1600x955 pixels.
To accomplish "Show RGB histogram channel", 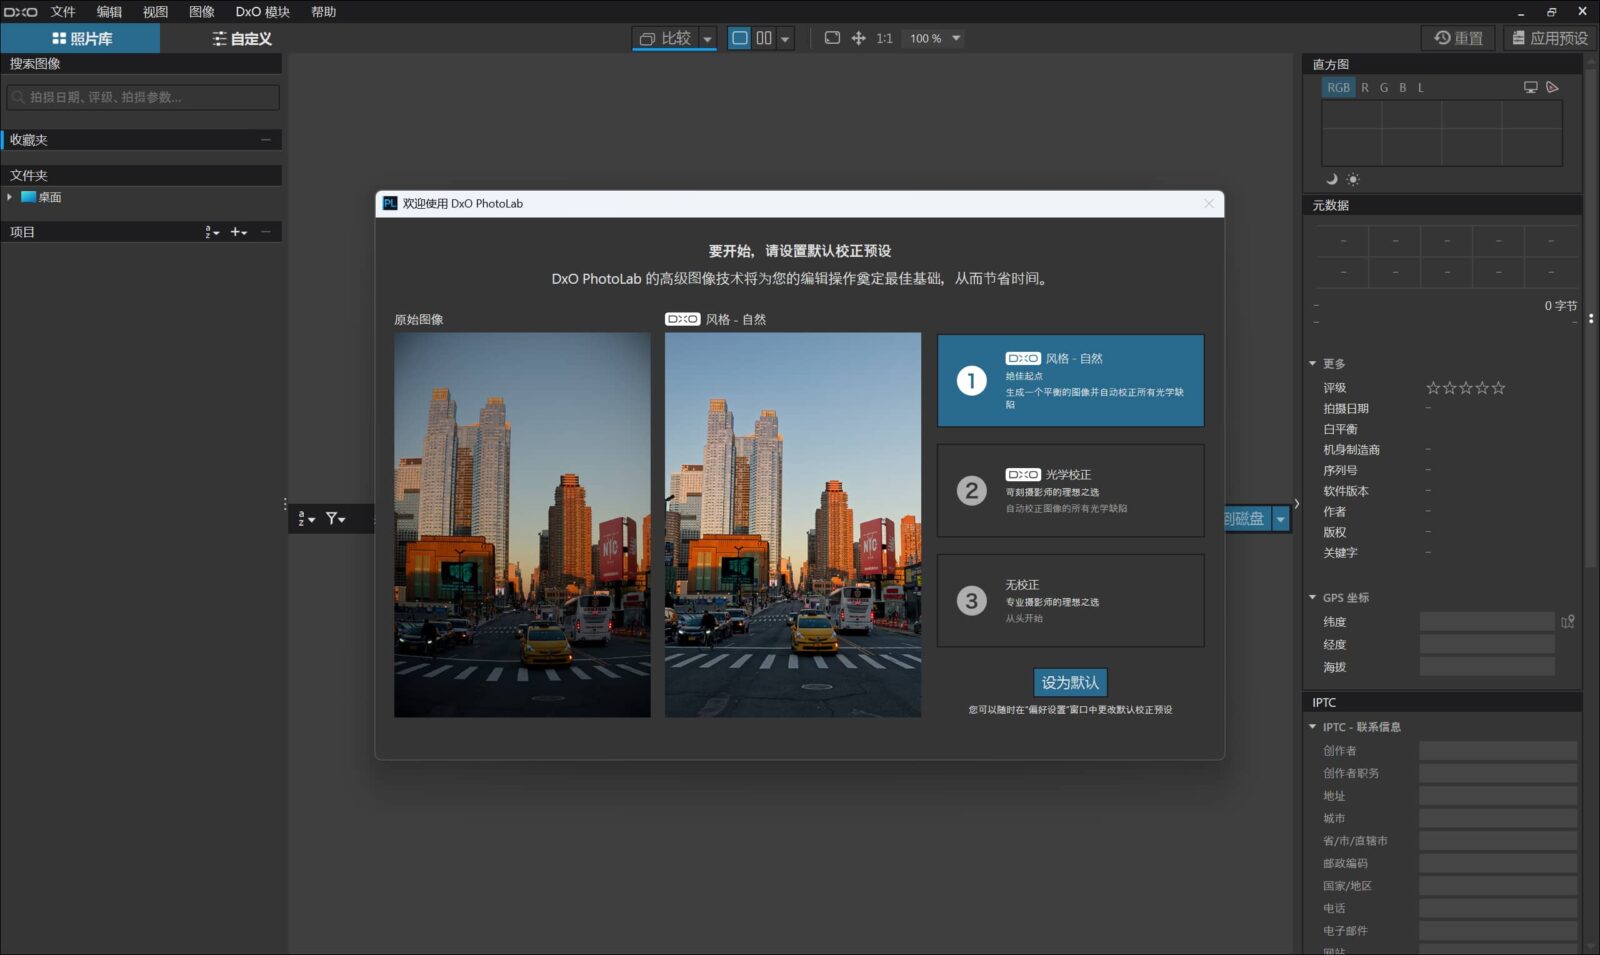I will point(1338,88).
